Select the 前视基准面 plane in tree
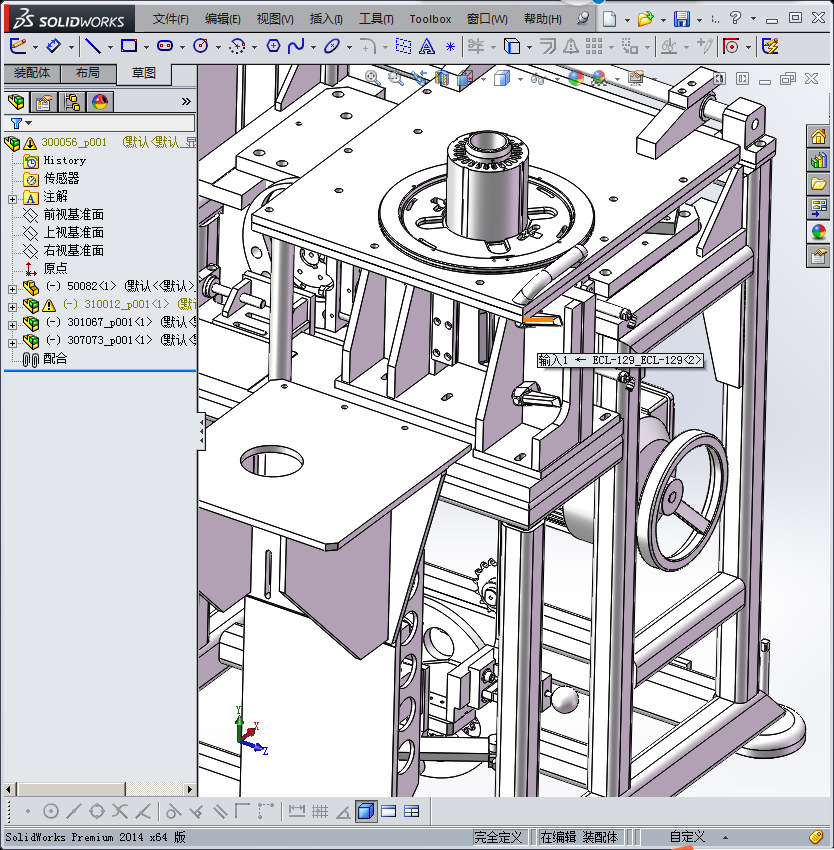The height and width of the screenshot is (850, 834). point(73,215)
